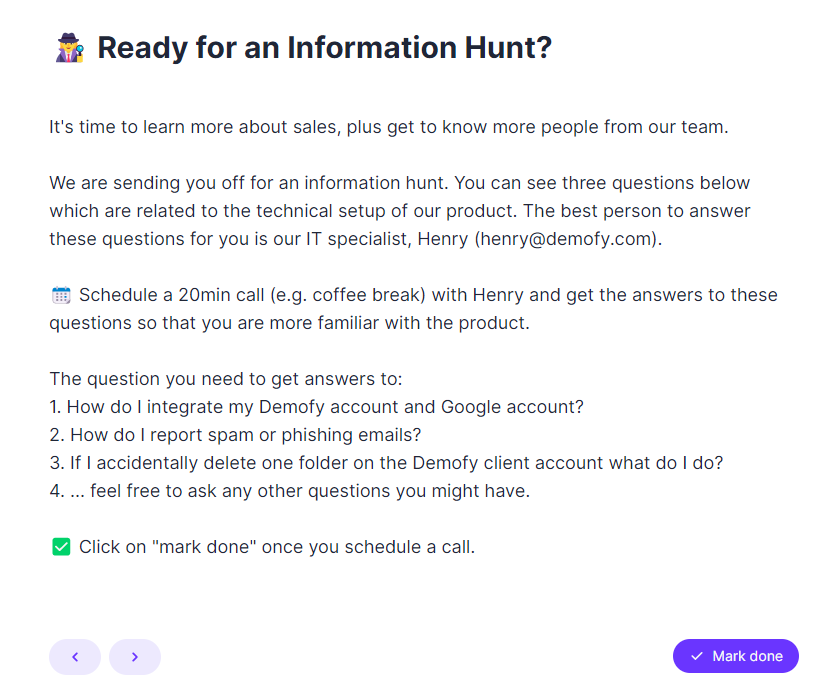This screenshot has height=691, width=835.
Task: Click the Mark done button
Action: click(x=736, y=656)
